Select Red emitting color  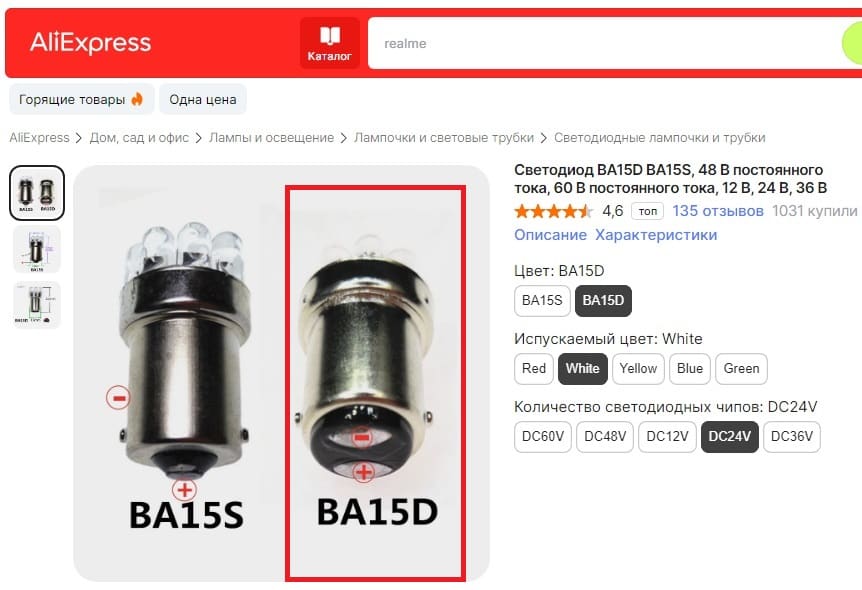534,369
